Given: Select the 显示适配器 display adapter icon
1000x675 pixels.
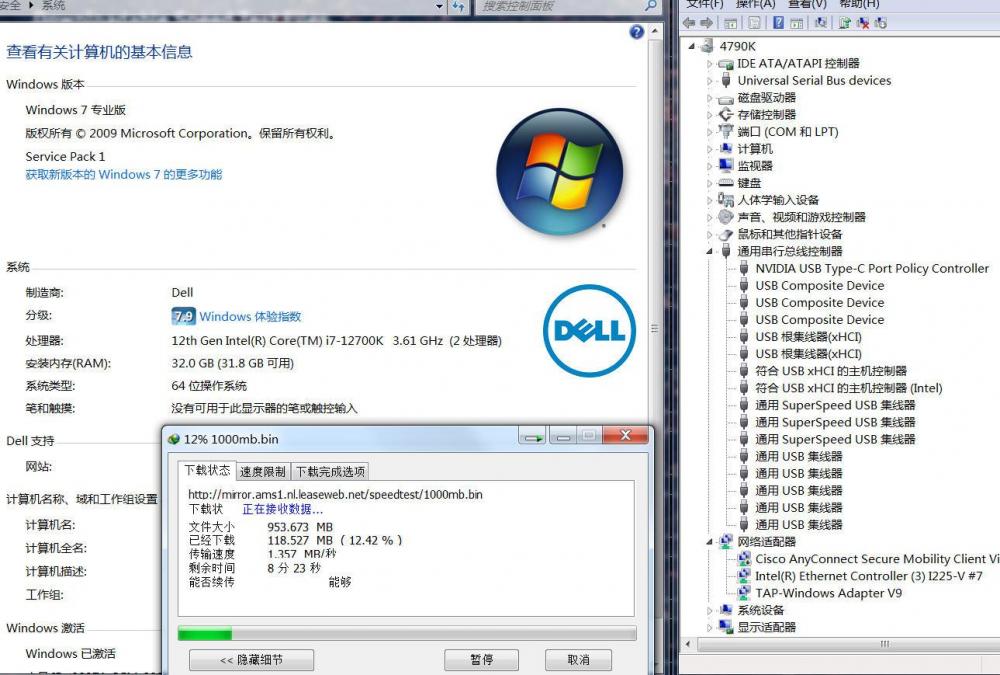Looking at the screenshot, I should [x=726, y=627].
